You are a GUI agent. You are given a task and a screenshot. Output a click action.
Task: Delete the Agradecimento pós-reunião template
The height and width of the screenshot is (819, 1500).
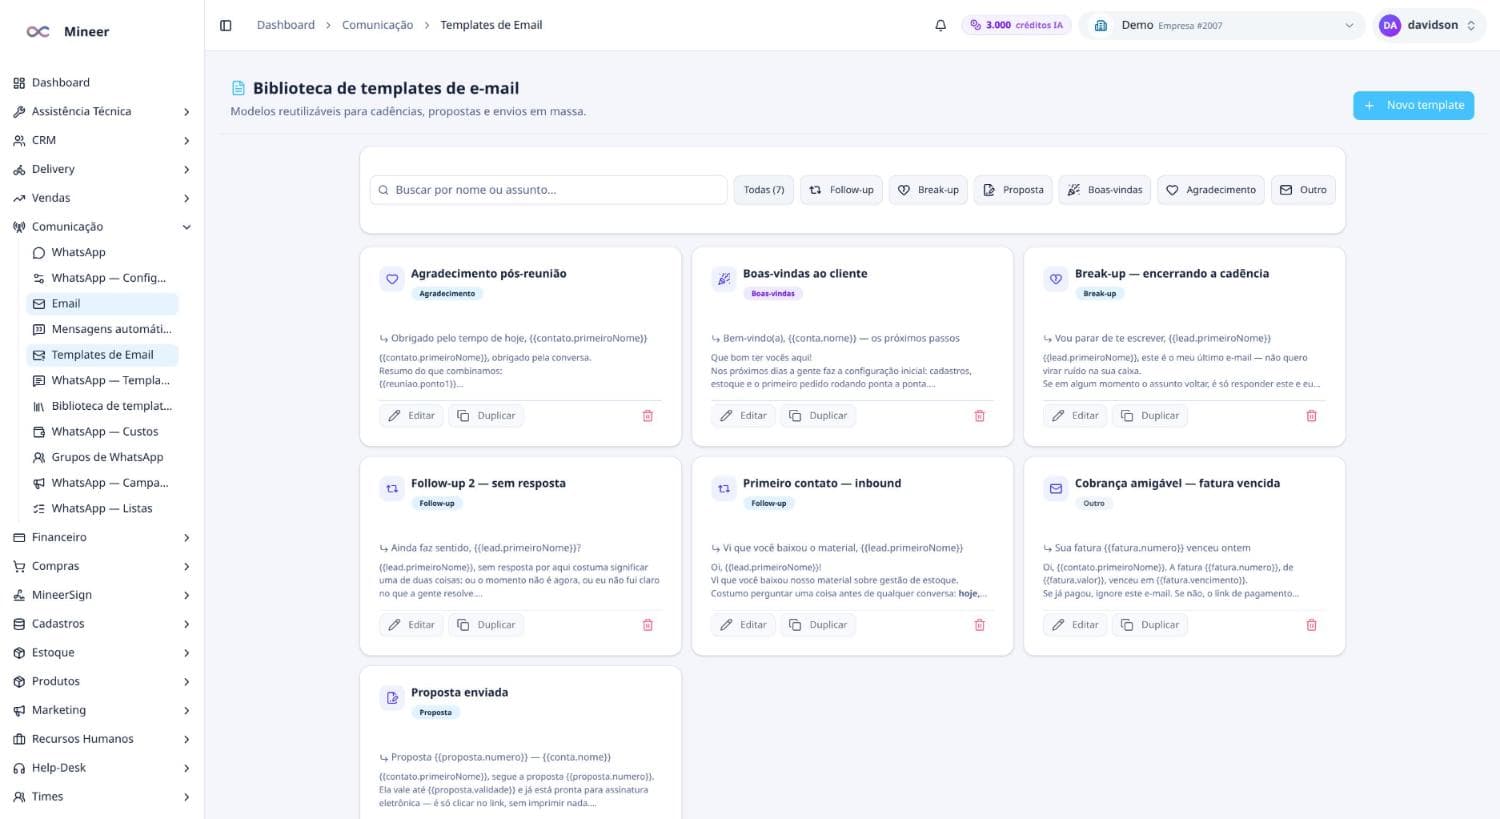pyautogui.click(x=648, y=416)
